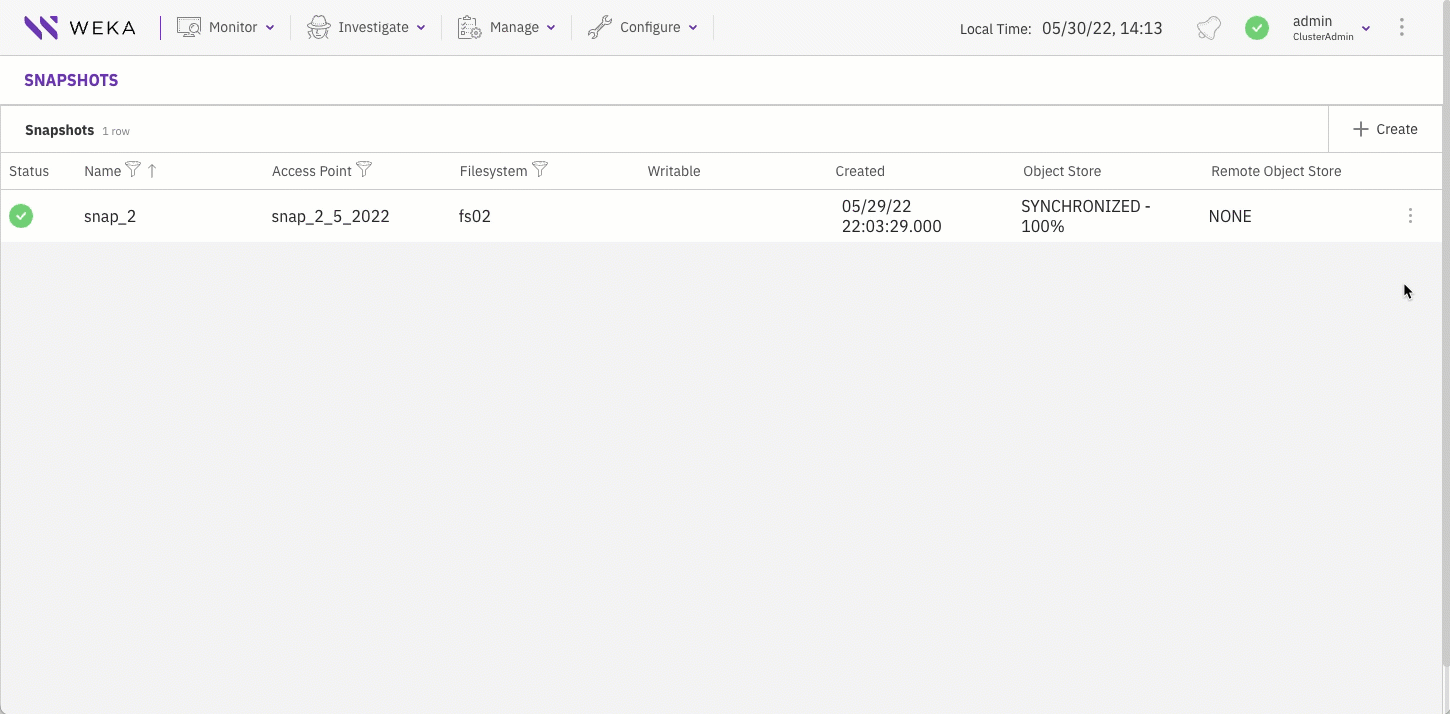The width and height of the screenshot is (1450, 714).
Task: Expand the Configure menu chevron
Action: point(694,28)
